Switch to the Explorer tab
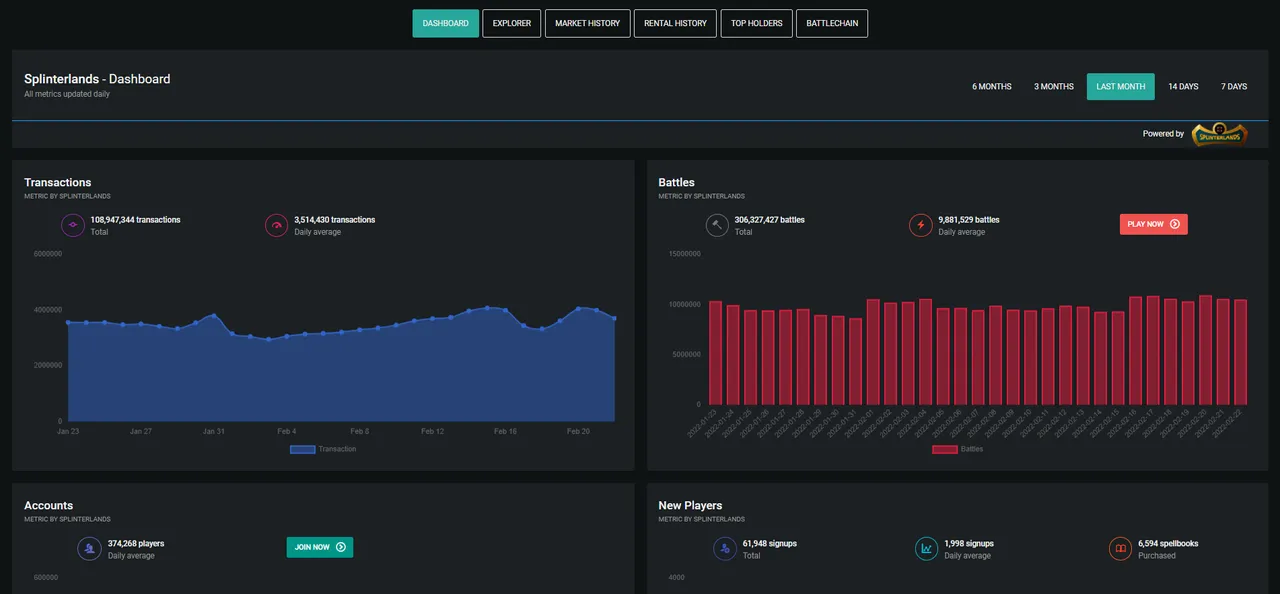Image resolution: width=1280 pixels, height=594 pixels. point(512,23)
